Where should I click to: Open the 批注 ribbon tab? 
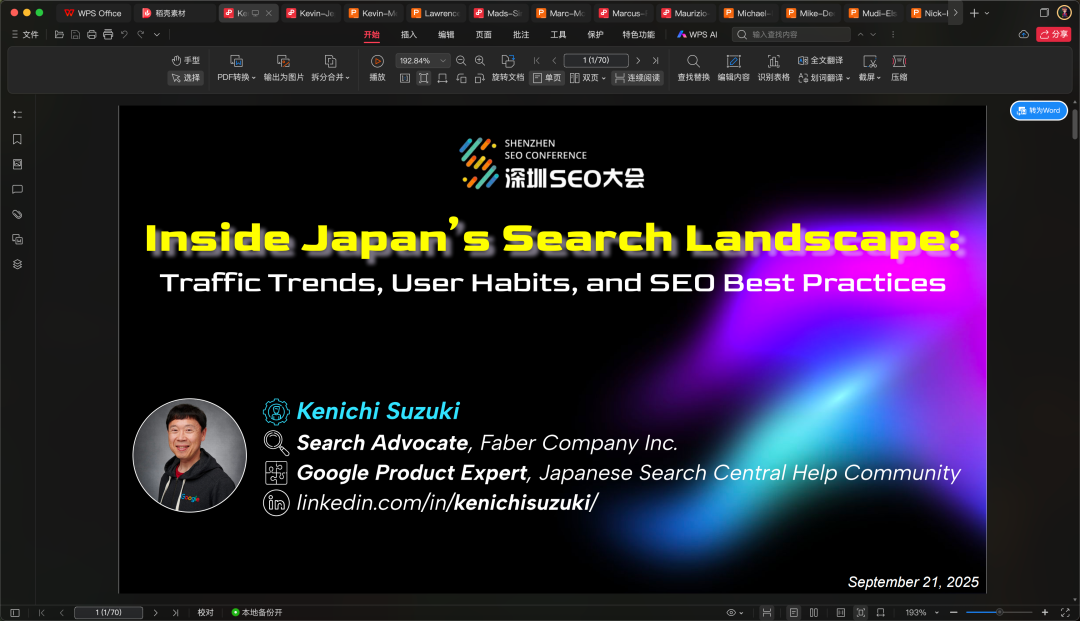[x=521, y=34]
